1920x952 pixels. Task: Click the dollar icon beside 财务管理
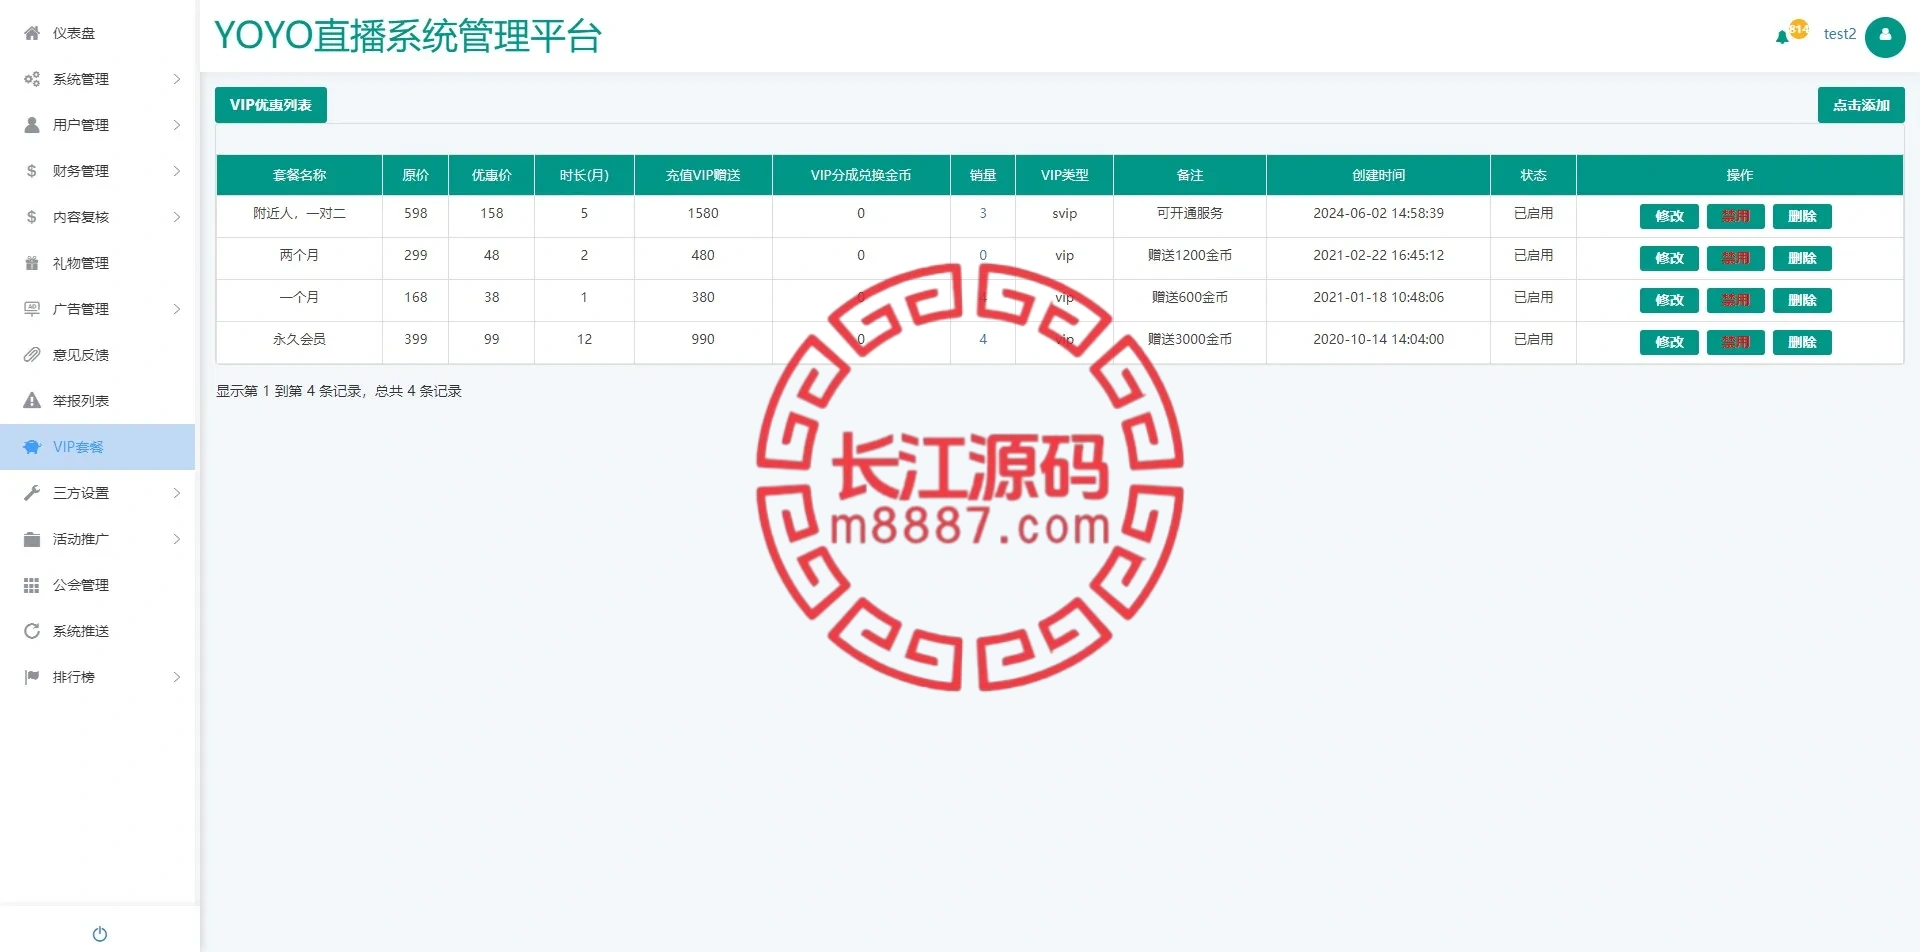coord(32,171)
